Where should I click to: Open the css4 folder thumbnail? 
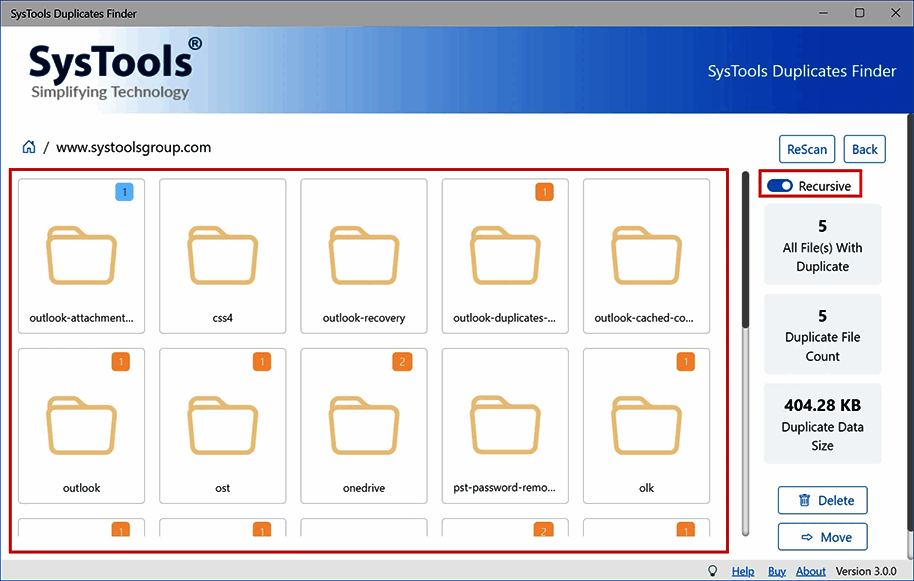[222, 255]
